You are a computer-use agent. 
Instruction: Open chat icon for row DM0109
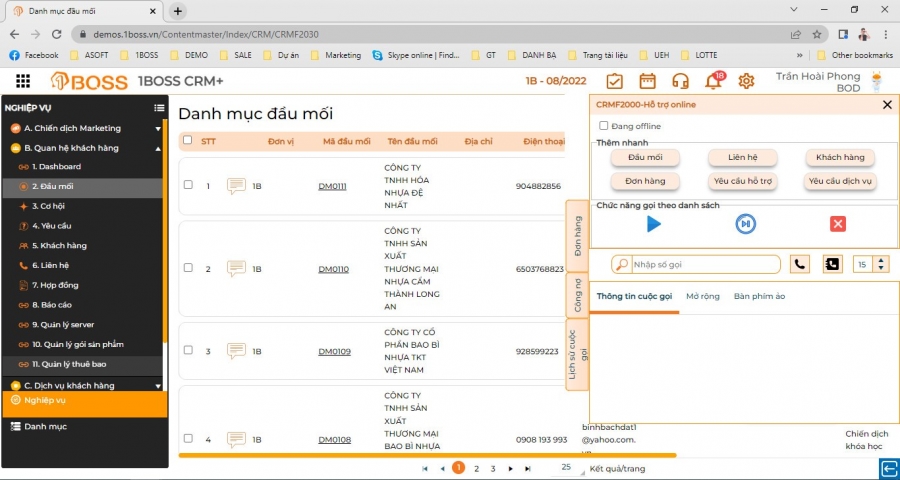click(236, 351)
